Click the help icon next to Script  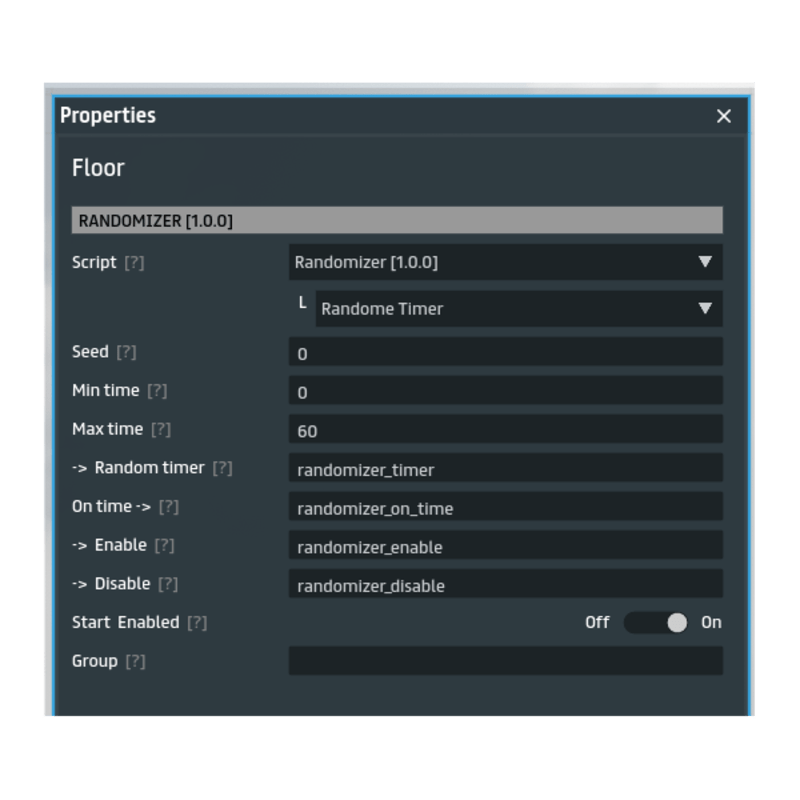[x=134, y=263]
